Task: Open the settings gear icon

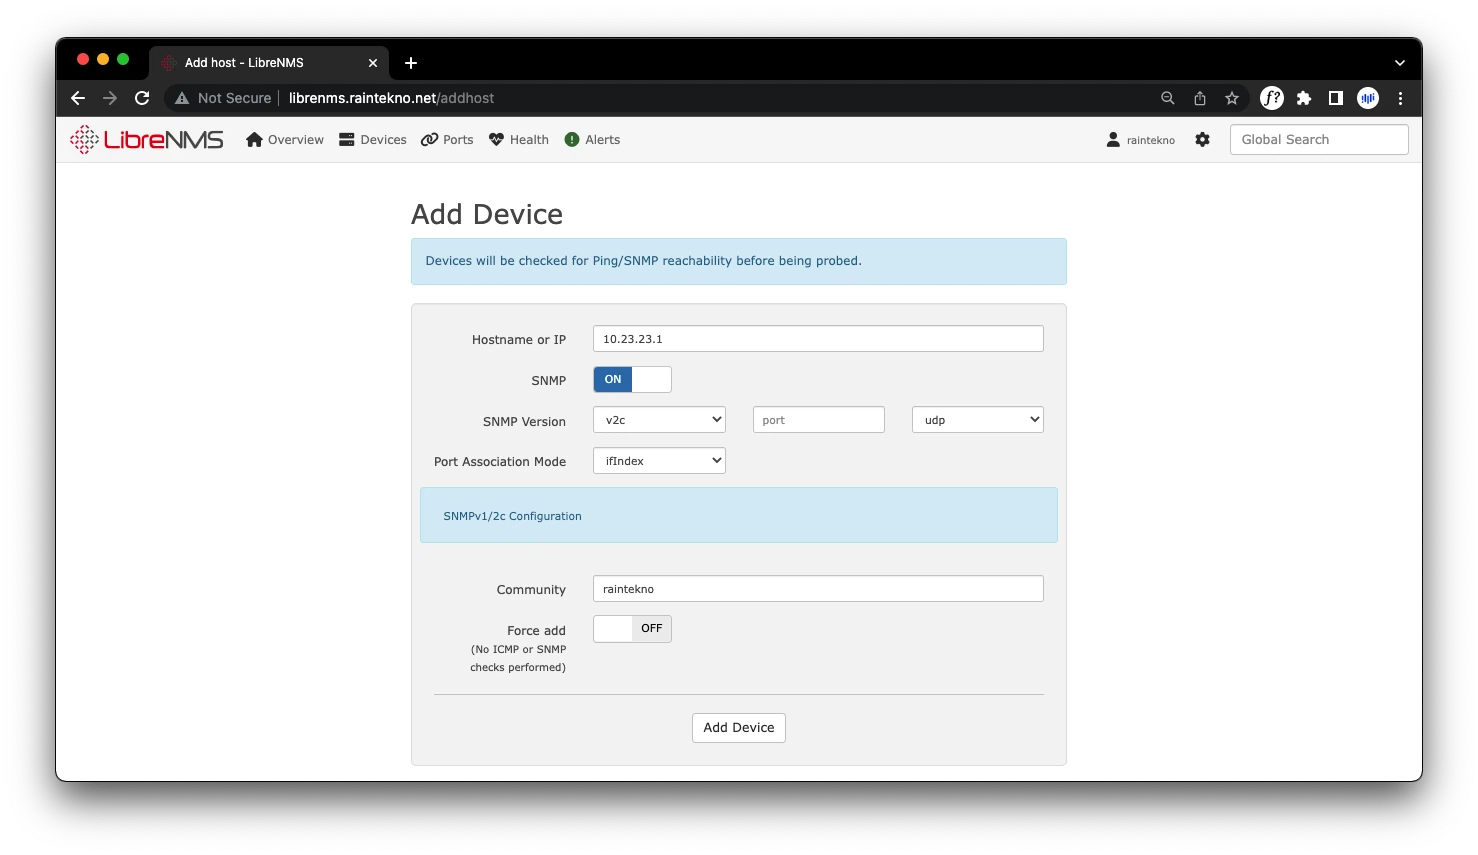Action: pos(1202,140)
